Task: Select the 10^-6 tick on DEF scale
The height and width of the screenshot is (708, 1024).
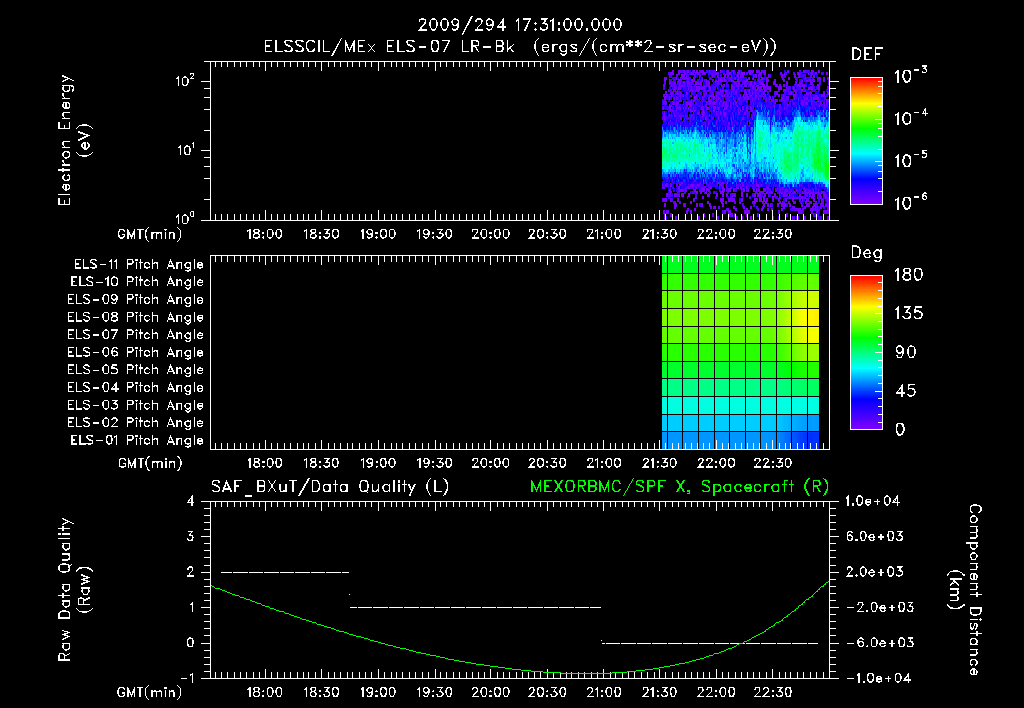Action: pyautogui.click(x=911, y=202)
